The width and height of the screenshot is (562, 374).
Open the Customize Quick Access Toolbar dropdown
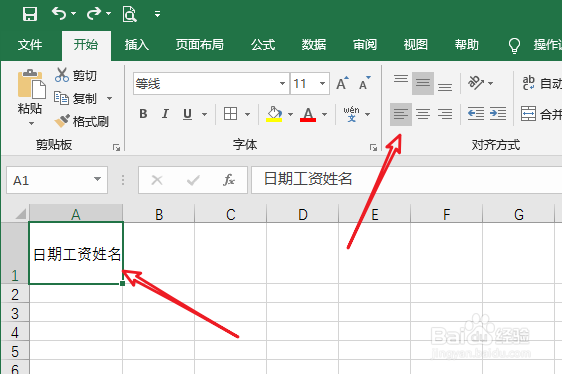[x=157, y=14]
